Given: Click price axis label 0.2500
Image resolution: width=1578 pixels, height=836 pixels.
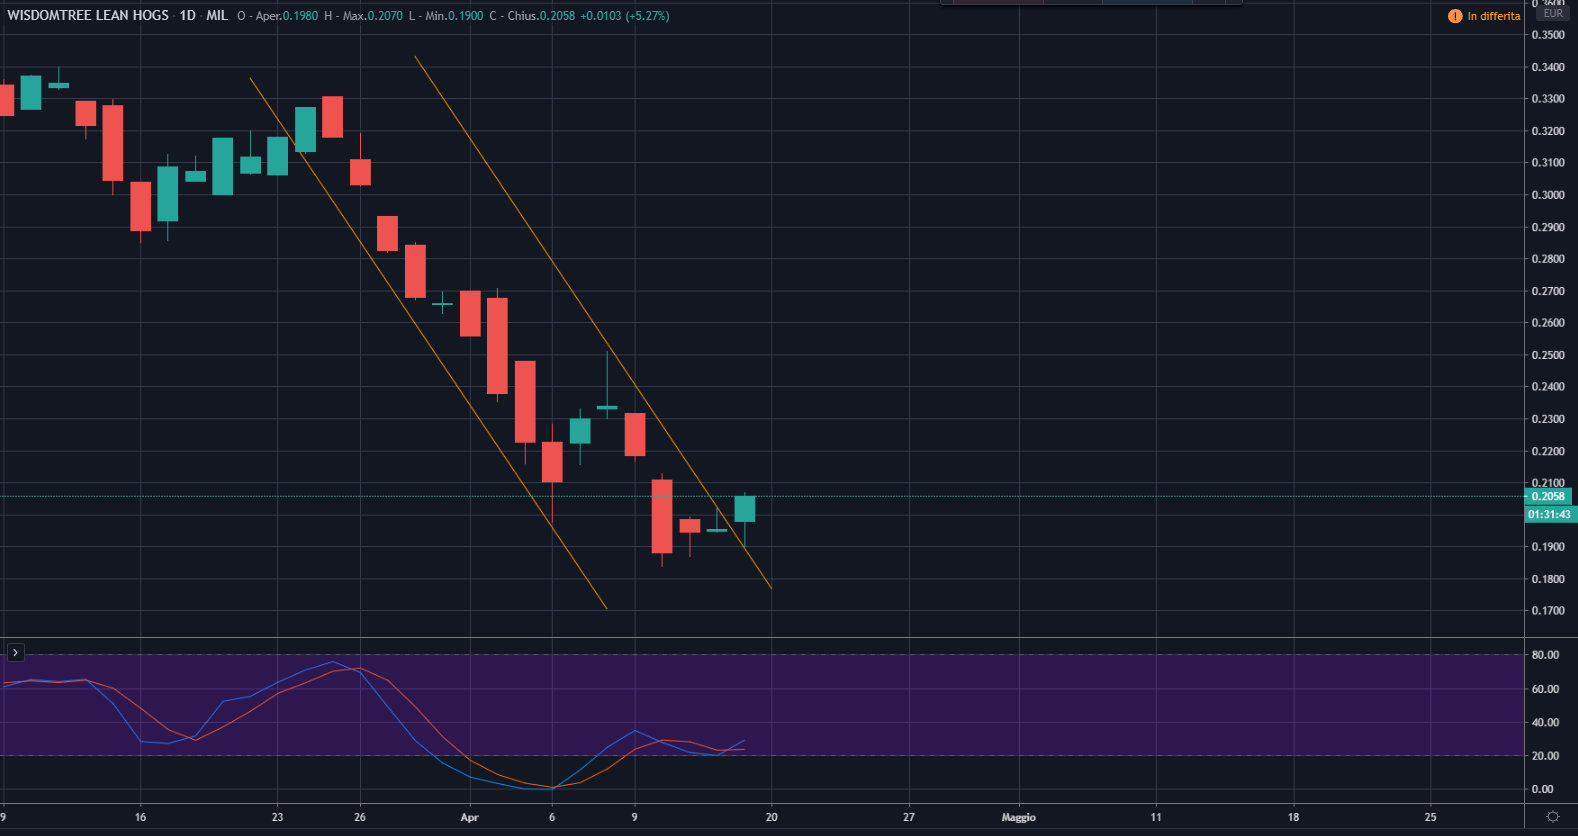Looking at the screenshot, I should (x=1548, y=355).
